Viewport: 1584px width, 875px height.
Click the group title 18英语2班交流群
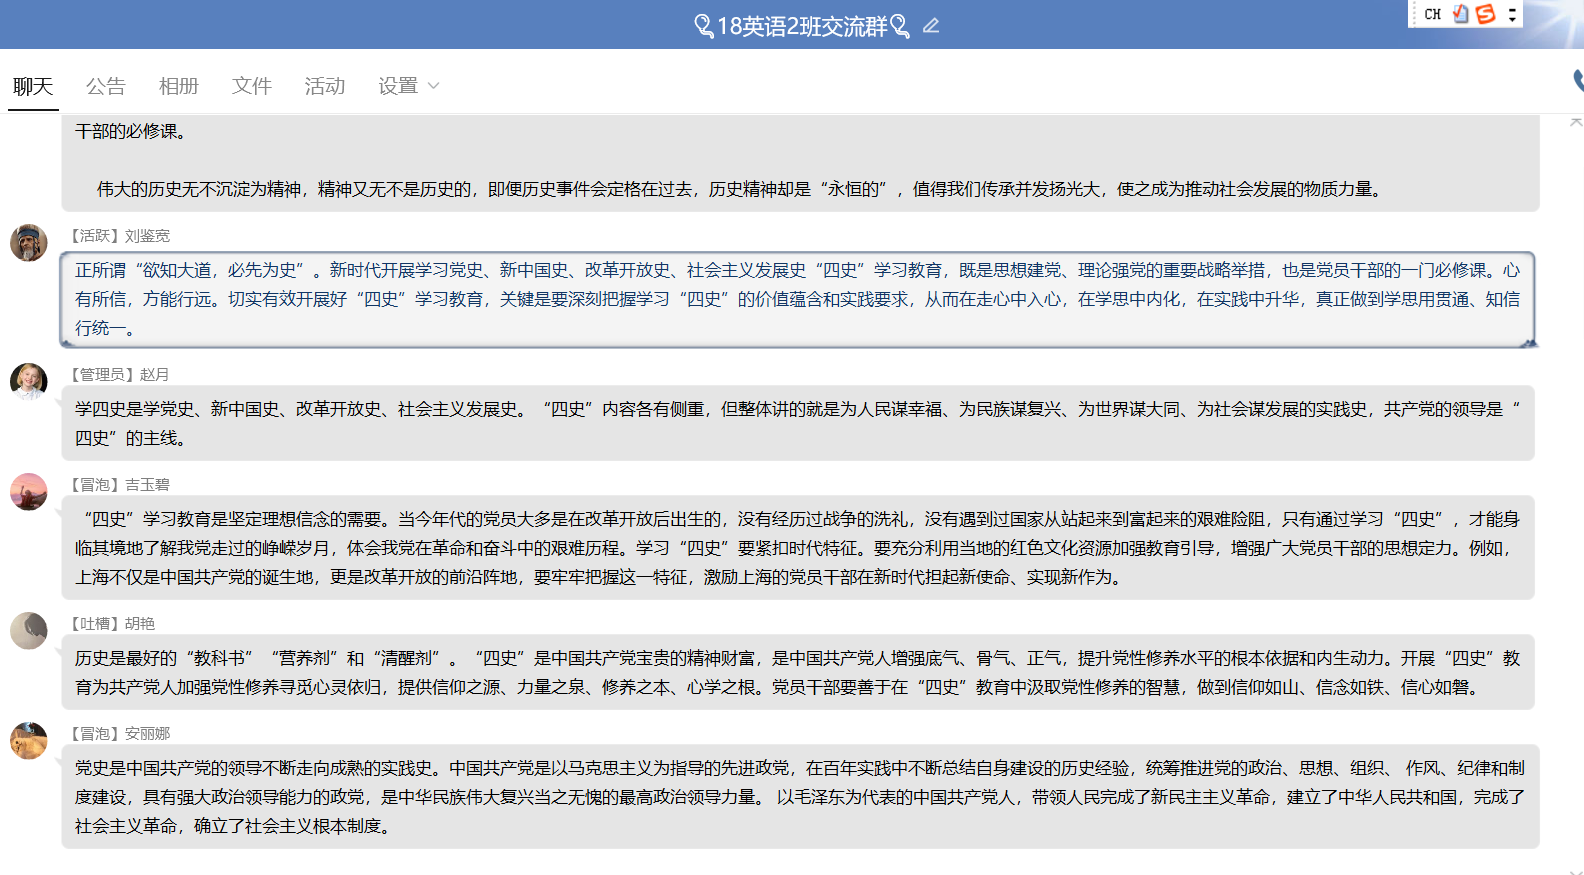801,26
